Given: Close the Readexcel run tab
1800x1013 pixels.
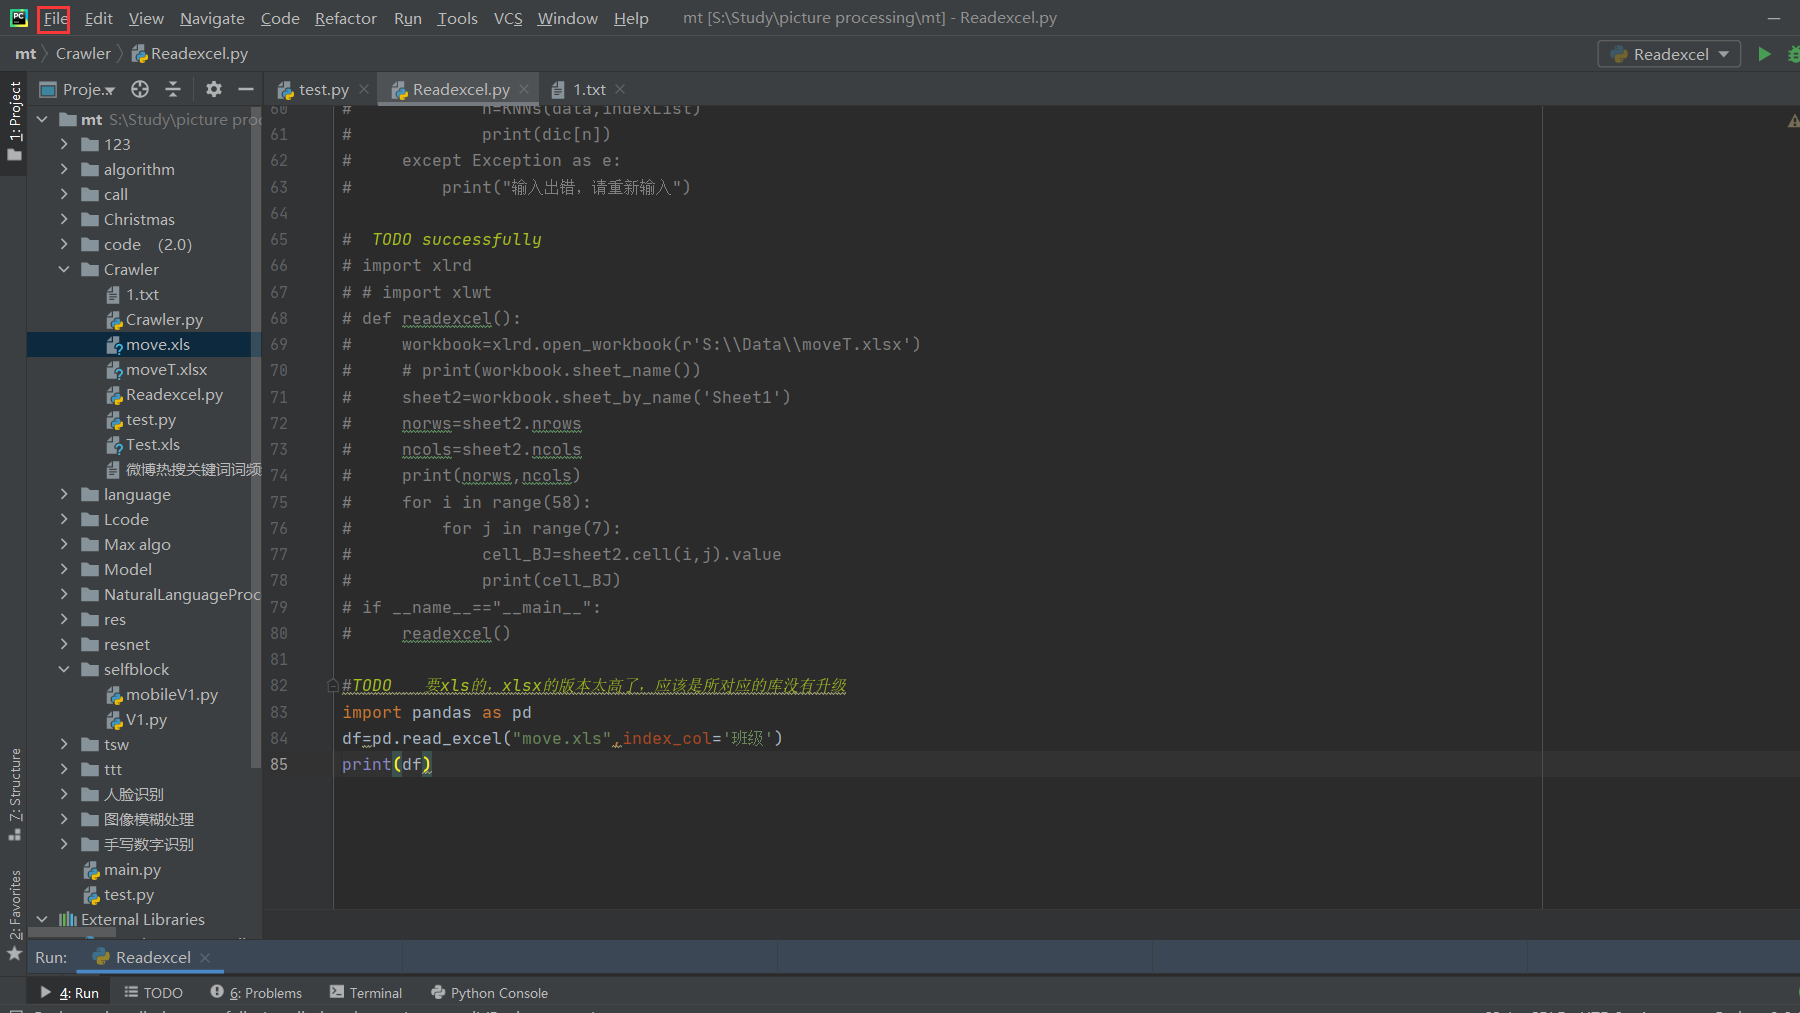Looking at the screenshot, I should point(205,957).
